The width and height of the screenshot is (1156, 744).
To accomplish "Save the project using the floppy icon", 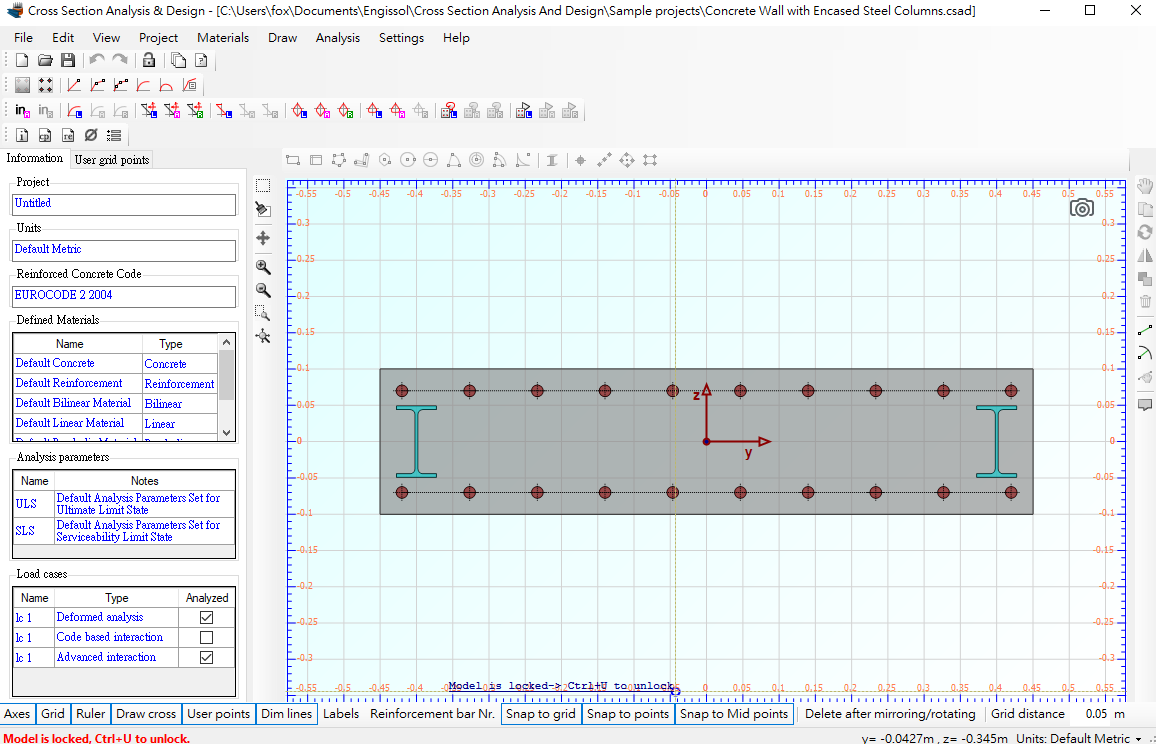I will tap(68, 60).
